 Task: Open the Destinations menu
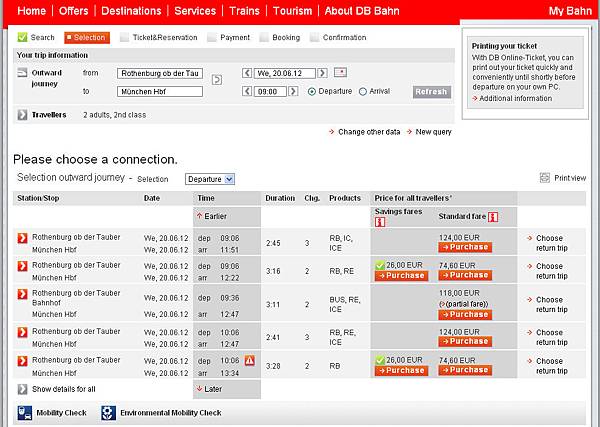point(131,11)
